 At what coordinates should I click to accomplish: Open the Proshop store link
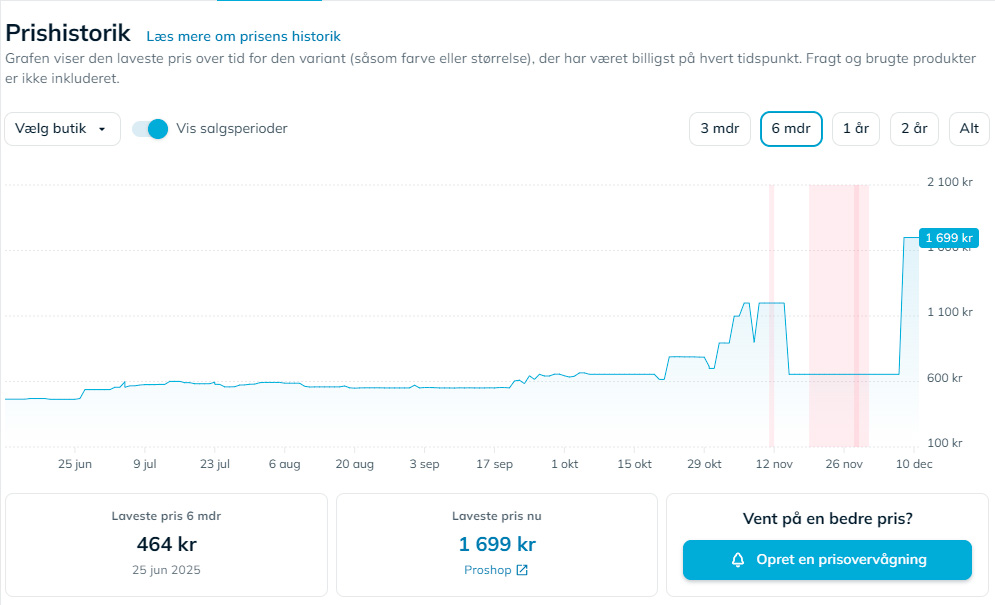(x=488, y=570)
